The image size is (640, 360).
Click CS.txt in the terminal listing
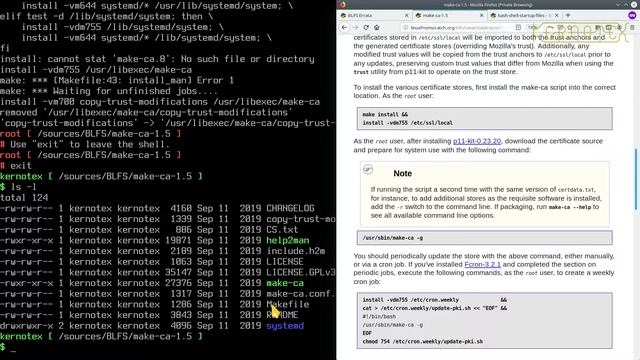(282, 230)
